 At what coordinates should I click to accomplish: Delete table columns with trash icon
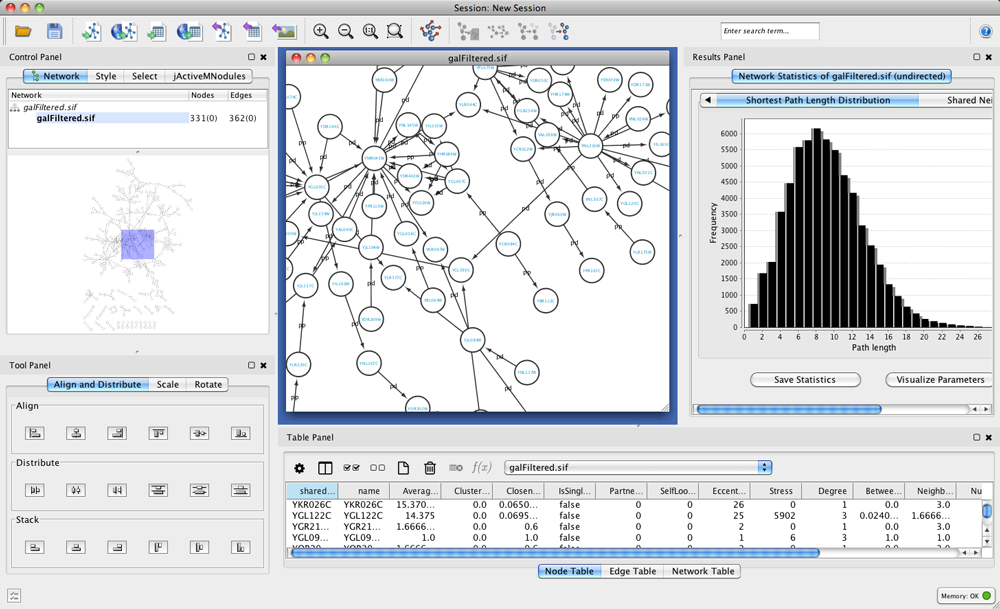coord(430,467)
